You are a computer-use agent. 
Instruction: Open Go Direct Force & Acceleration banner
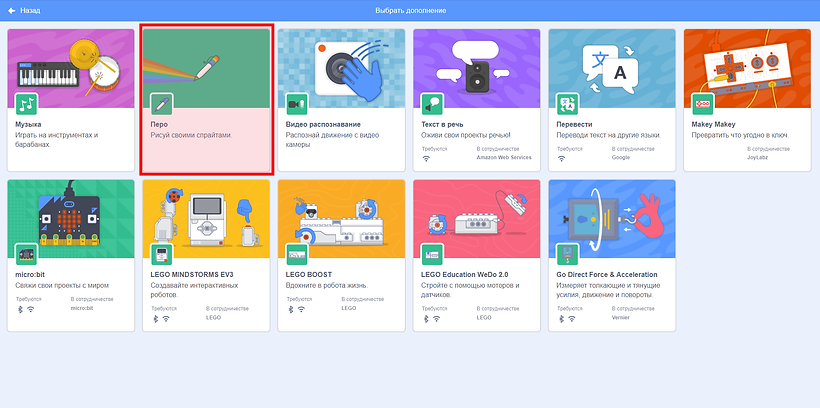pos(612,219)
